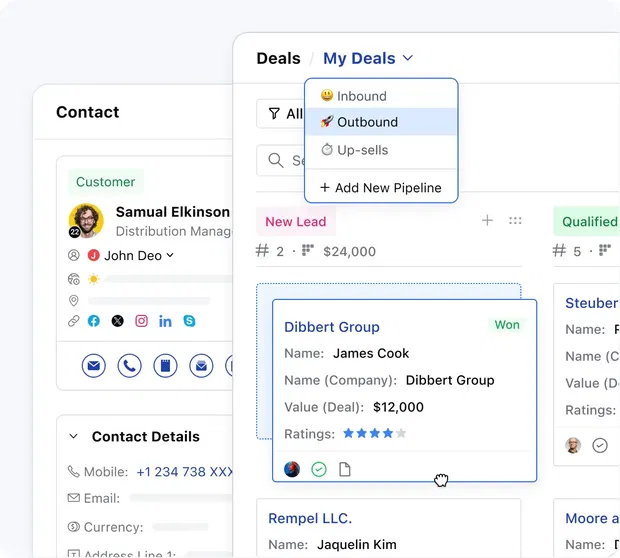
Task: Open the contact's X profile
Action: coord(117,321)
